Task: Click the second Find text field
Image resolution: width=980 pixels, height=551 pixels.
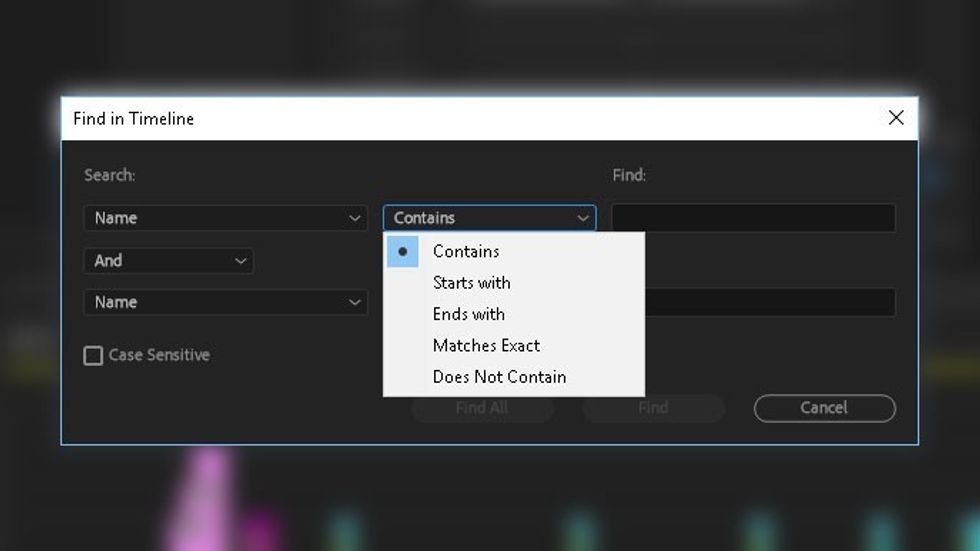Action: tap(770, 302)
